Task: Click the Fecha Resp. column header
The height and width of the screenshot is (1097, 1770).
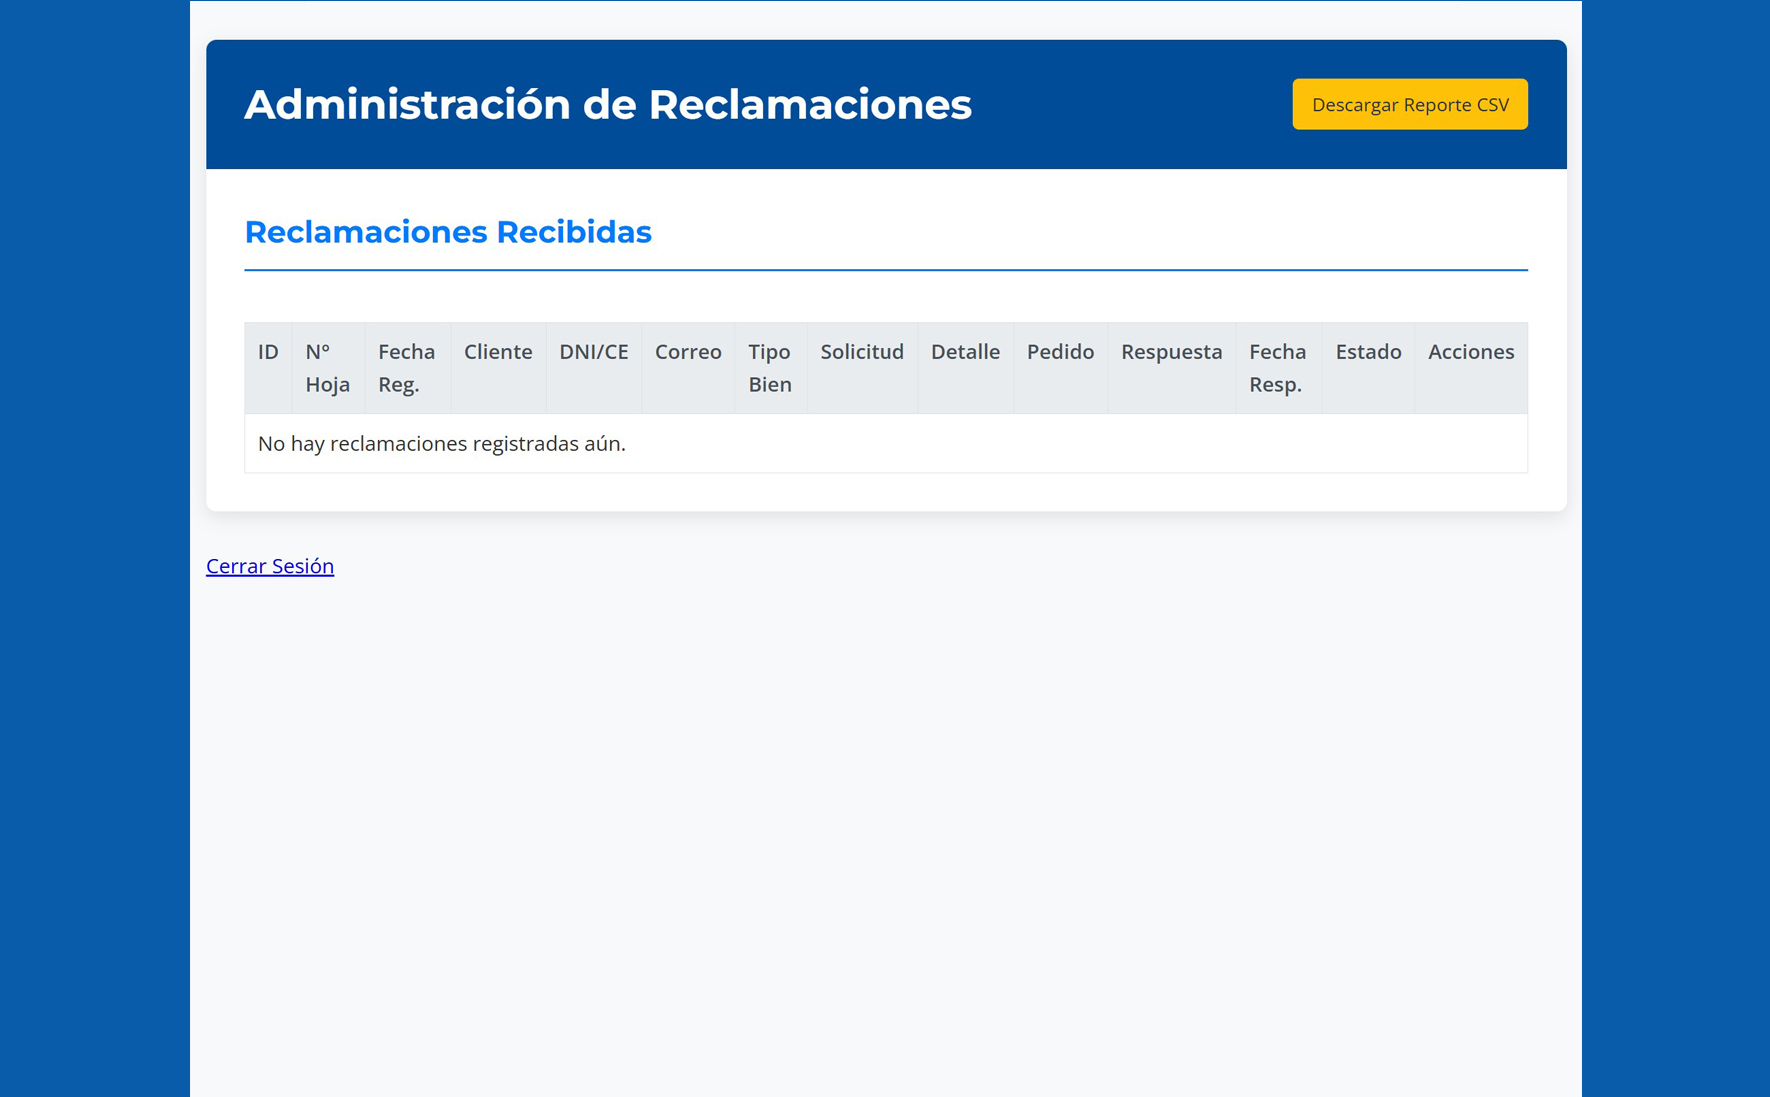Action: pos(1277,367)
